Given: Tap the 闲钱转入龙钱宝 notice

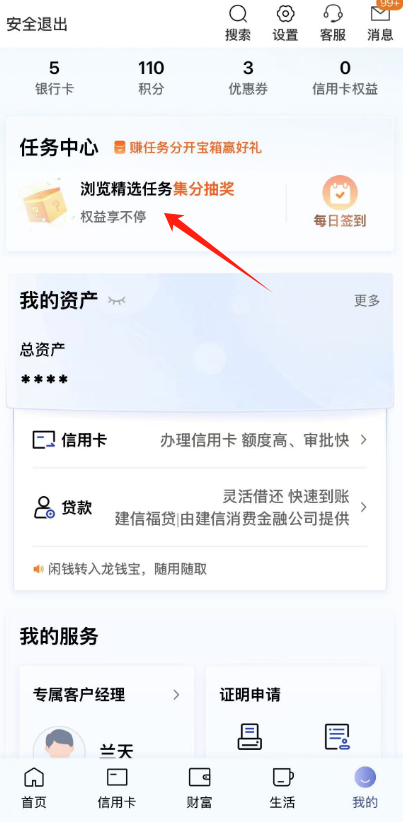Looking at the screenshot, I should pos(120,569).
